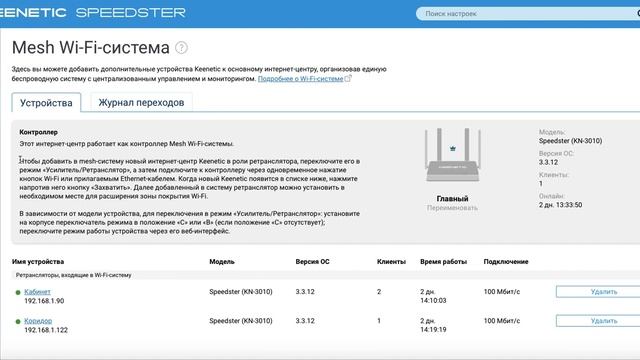Viewport: 640px width, 360px height.
Task: Click the controller OS version 3.3.12
Action: point(548,162)
